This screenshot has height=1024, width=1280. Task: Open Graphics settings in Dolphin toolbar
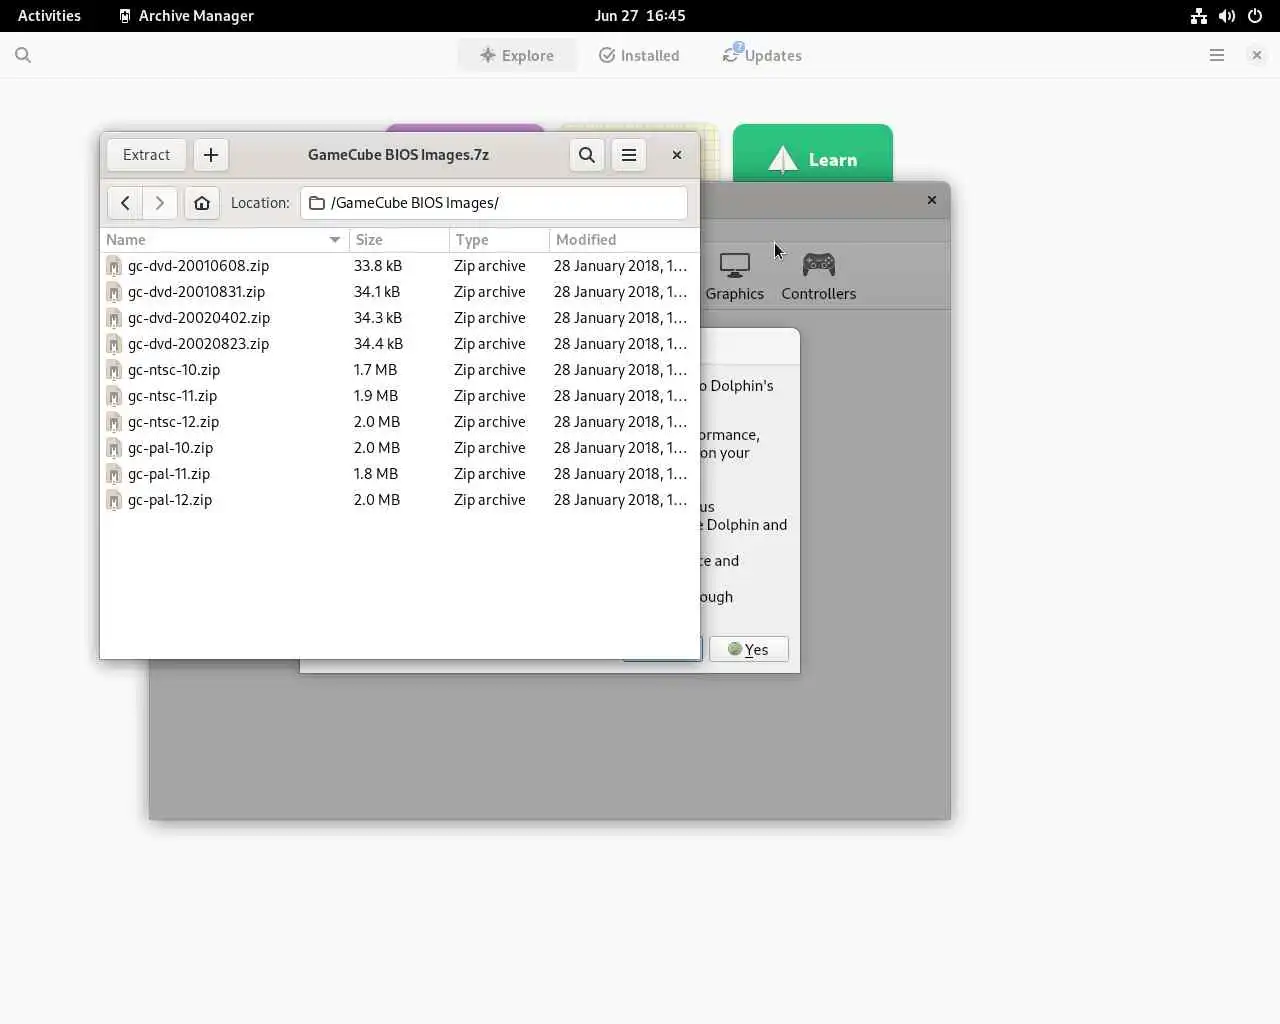pyautogui.click(x=735, y=277)
